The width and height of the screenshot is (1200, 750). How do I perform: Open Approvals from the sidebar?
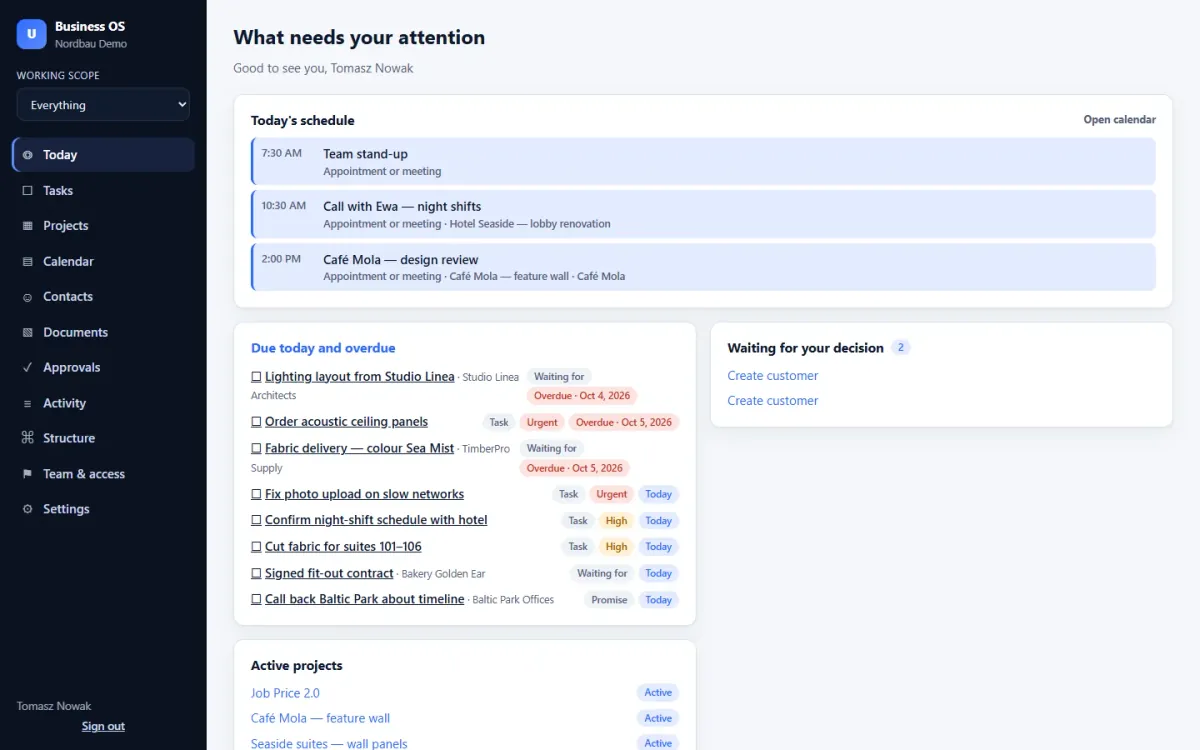(103, 367)
